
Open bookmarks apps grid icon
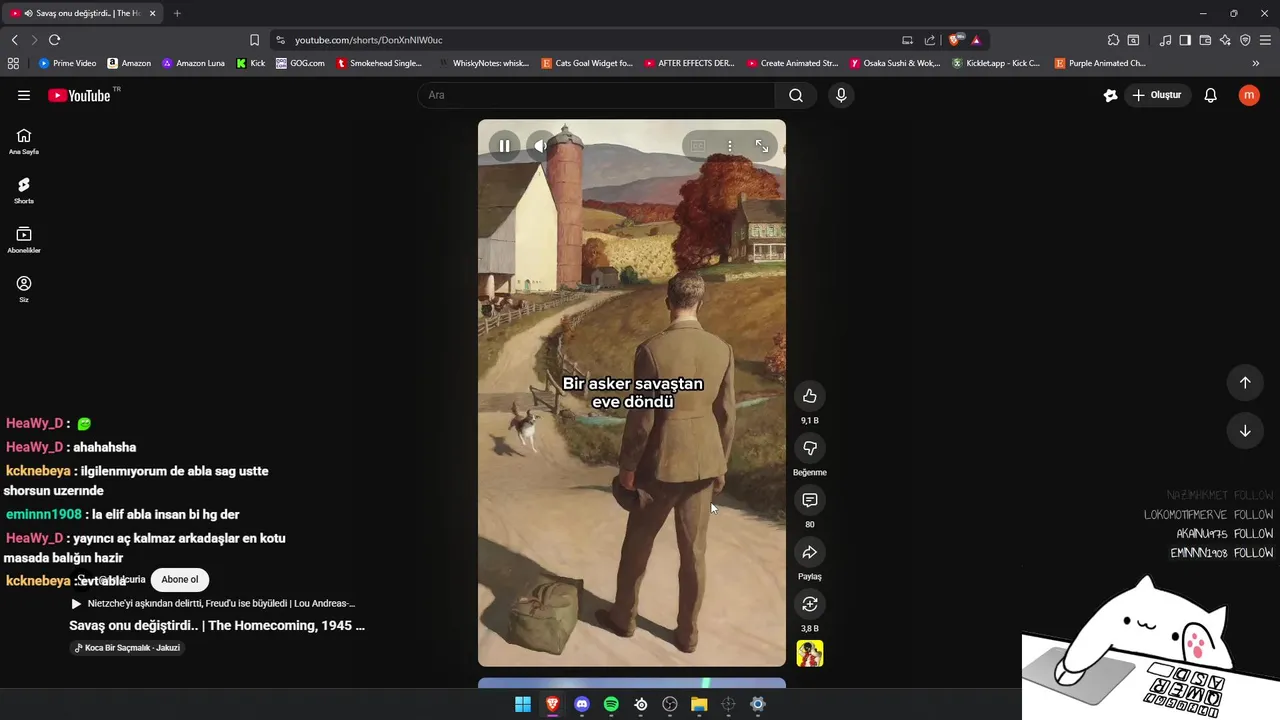[13, 63]
